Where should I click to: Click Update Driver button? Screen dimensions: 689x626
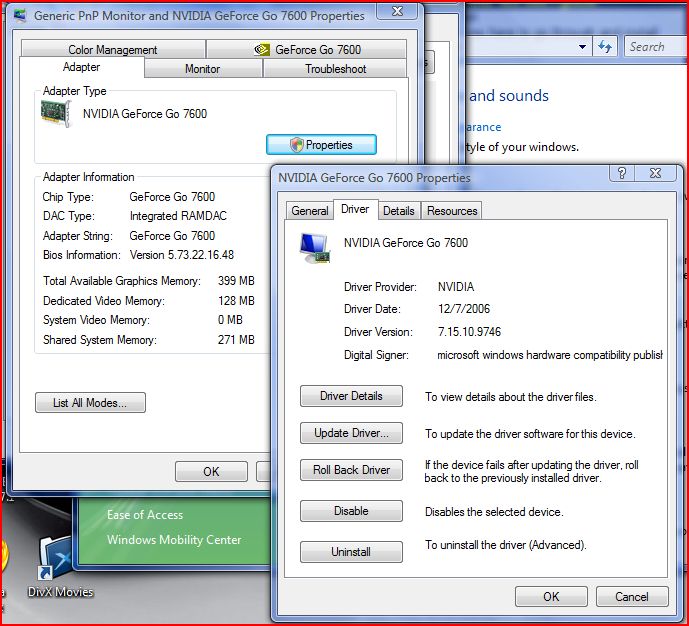[351, 433]
